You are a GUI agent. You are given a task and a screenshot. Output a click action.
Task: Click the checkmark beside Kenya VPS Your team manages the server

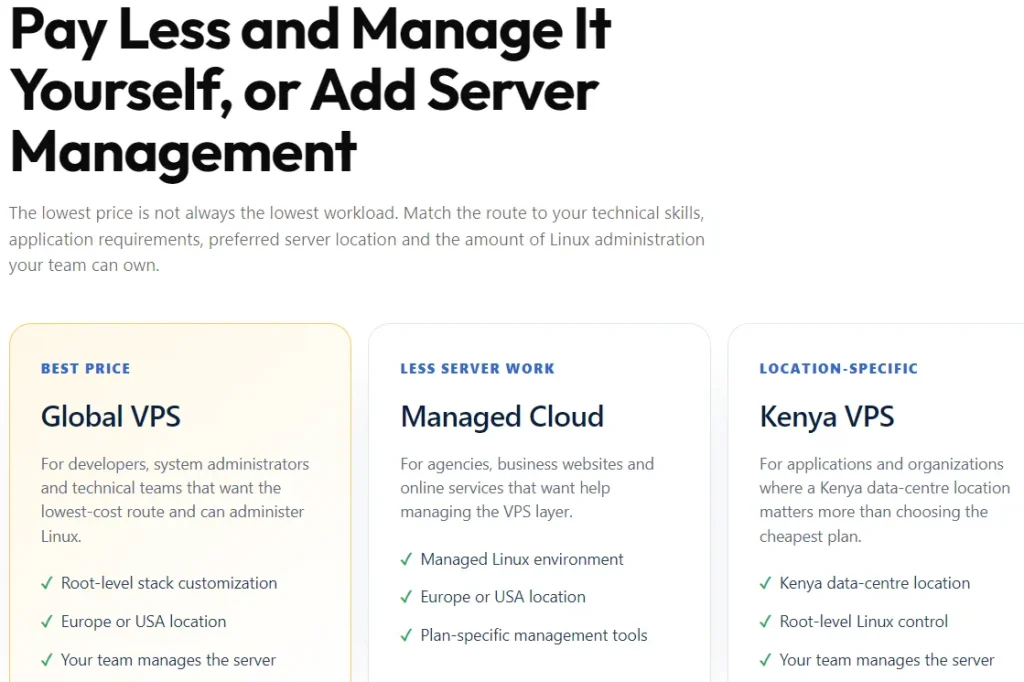pyautogui.click(x=765, y=660)
